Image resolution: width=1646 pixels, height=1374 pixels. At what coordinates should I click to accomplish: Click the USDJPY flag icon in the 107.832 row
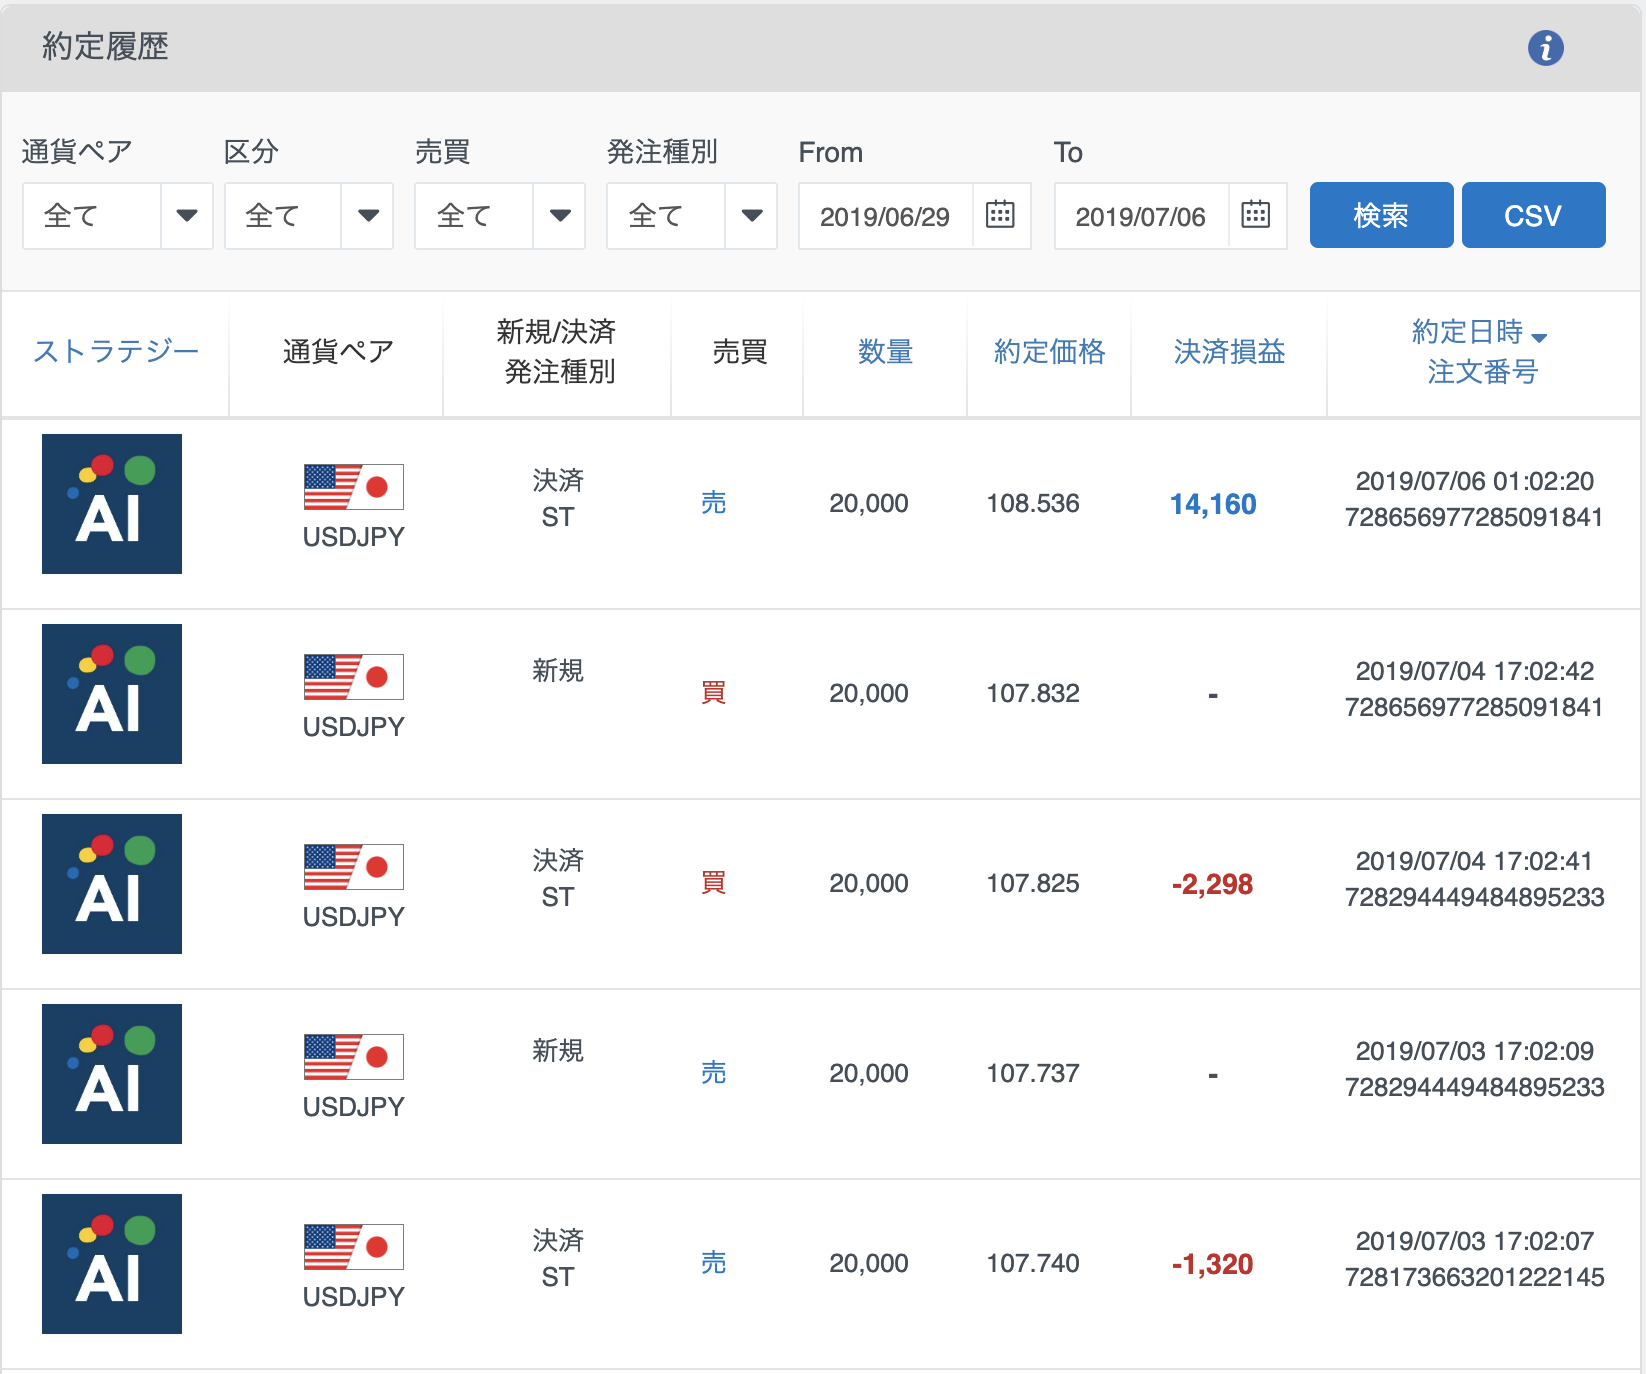click(354, 677)
